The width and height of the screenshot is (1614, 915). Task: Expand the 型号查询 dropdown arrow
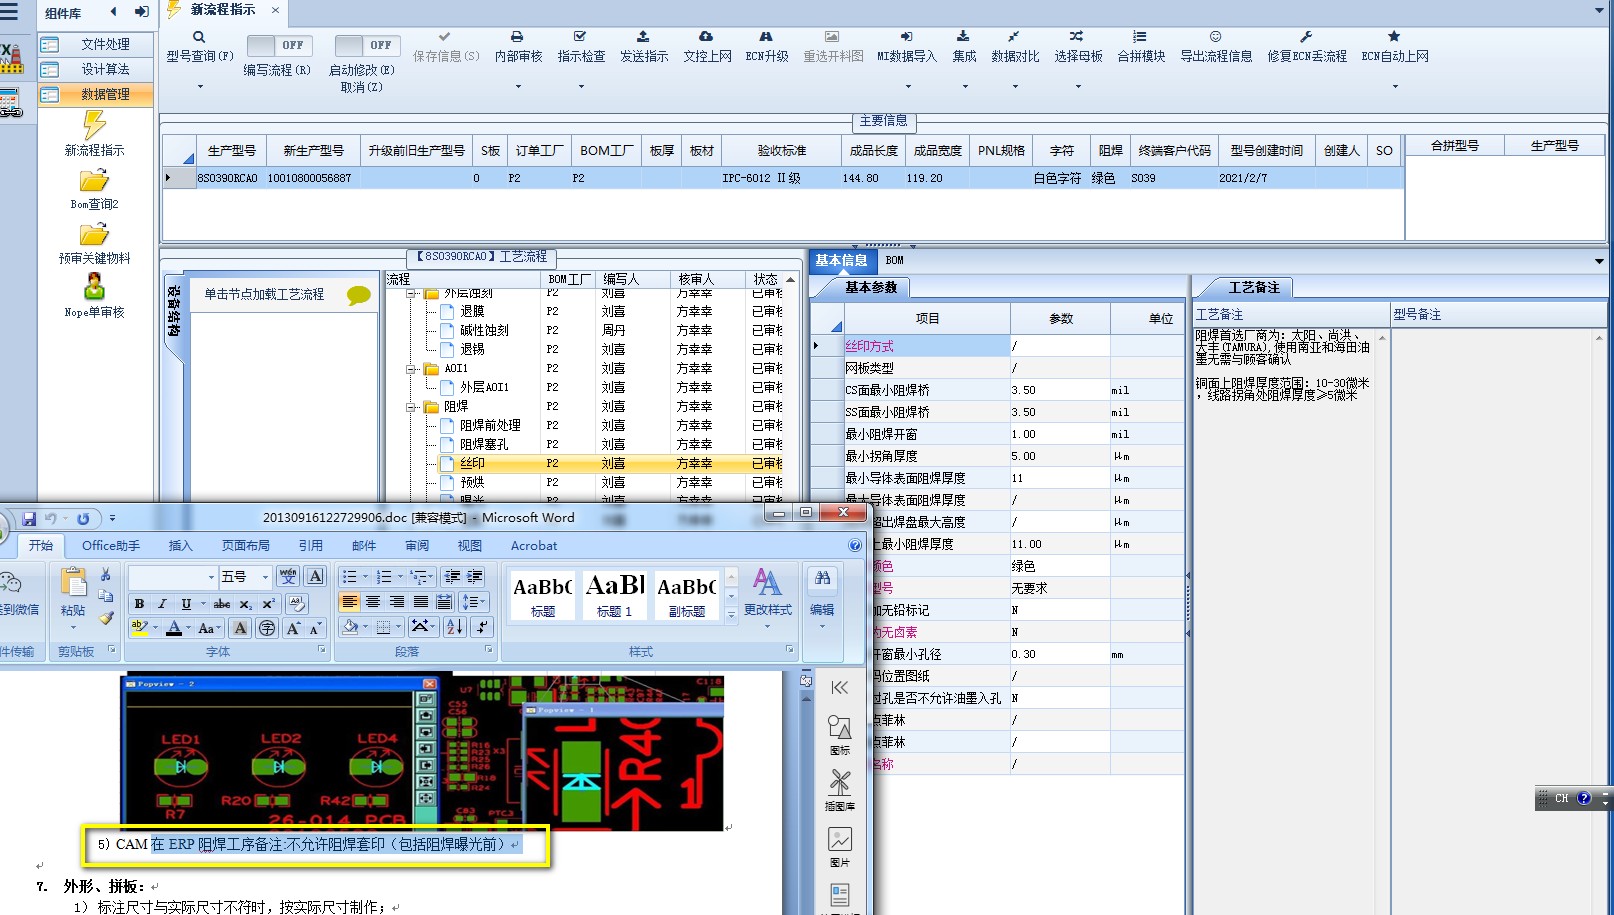click(x=199, y=87)
